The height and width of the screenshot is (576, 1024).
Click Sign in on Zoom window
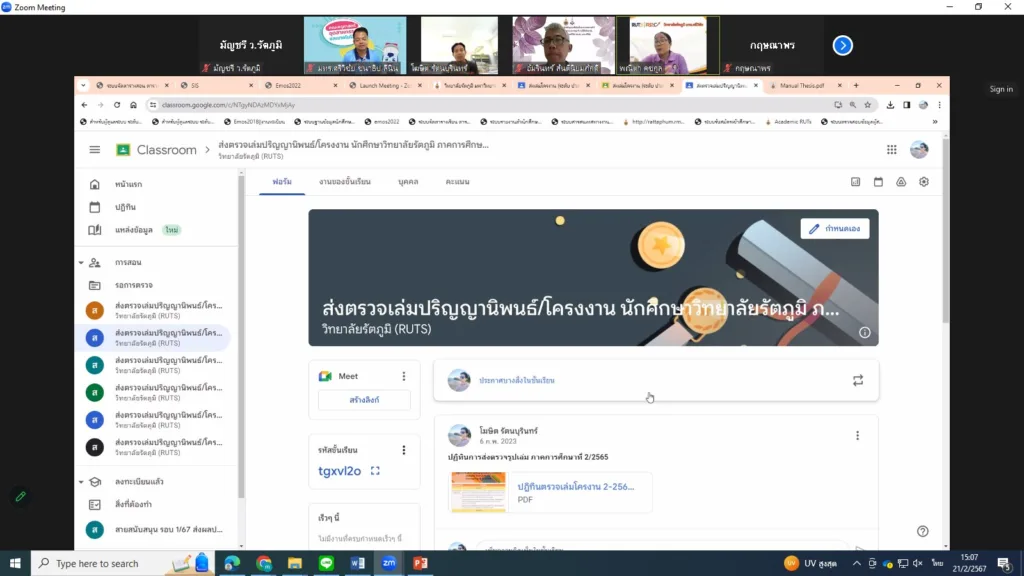tap(1000, 89)
